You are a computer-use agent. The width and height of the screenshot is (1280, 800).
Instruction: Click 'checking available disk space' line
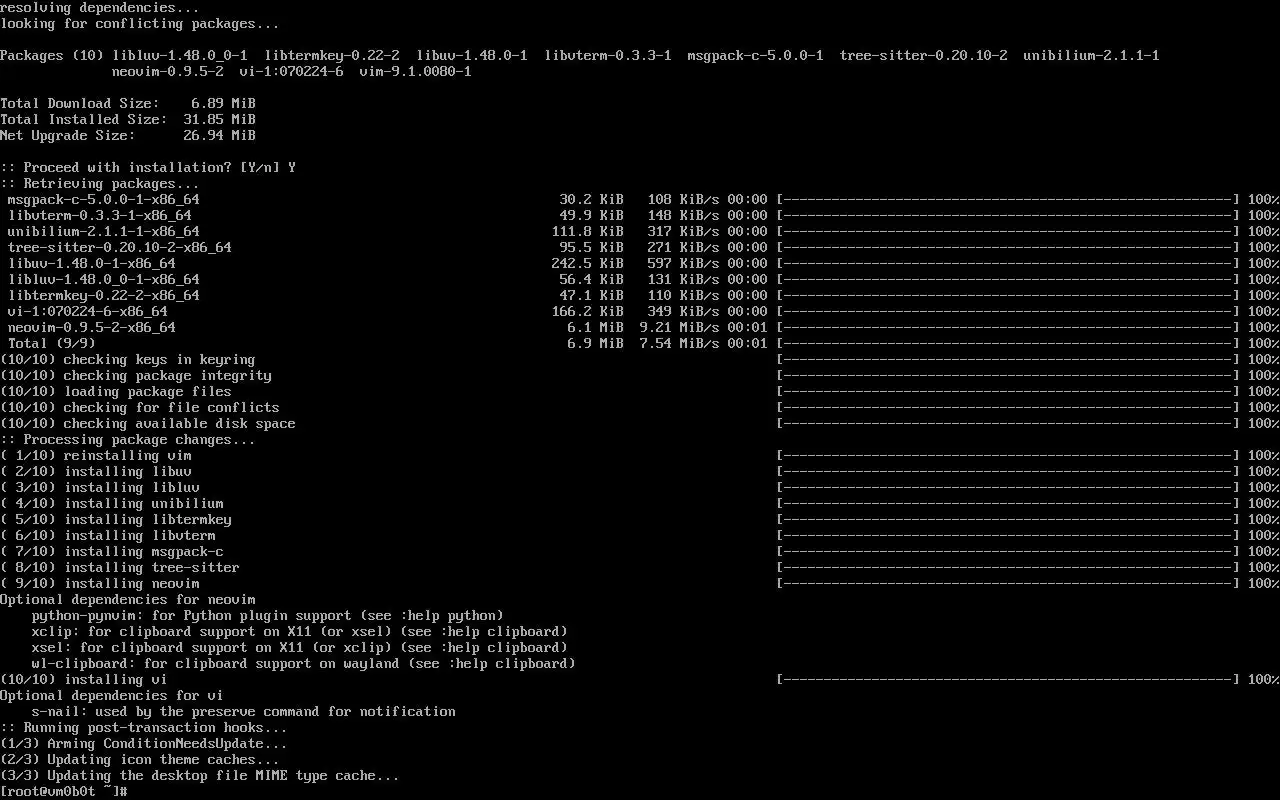148,423
